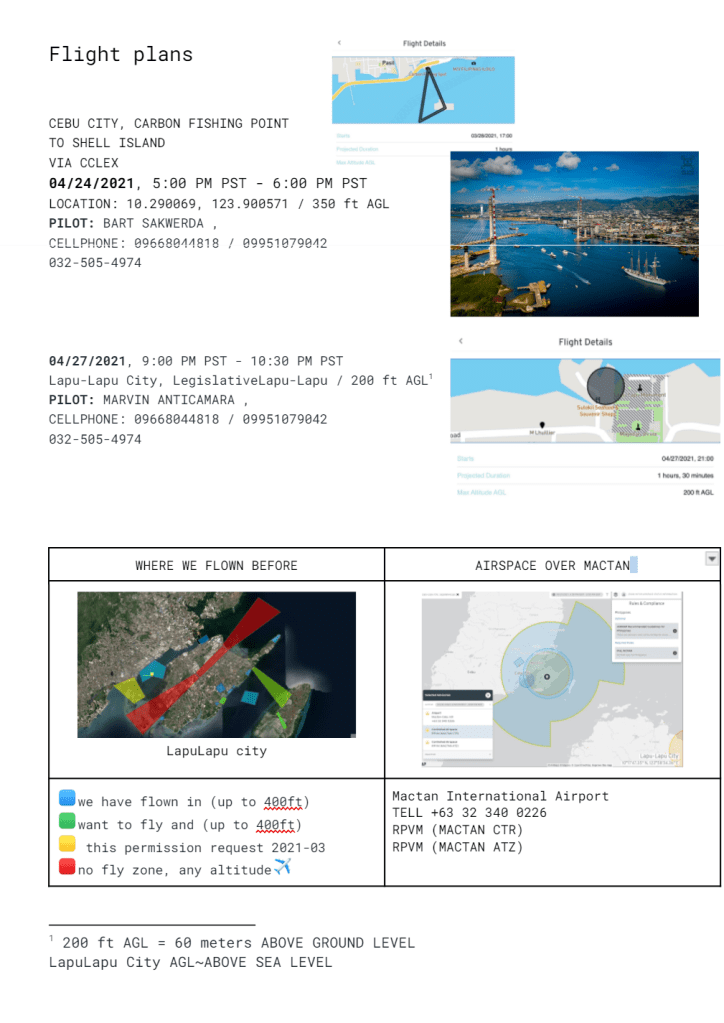
Task: Open the table cell dropdown arrow
Action: click(711, 559)
